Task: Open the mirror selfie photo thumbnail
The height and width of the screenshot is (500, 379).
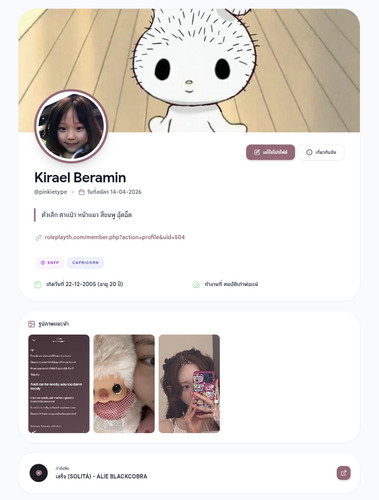Action: 189,384
